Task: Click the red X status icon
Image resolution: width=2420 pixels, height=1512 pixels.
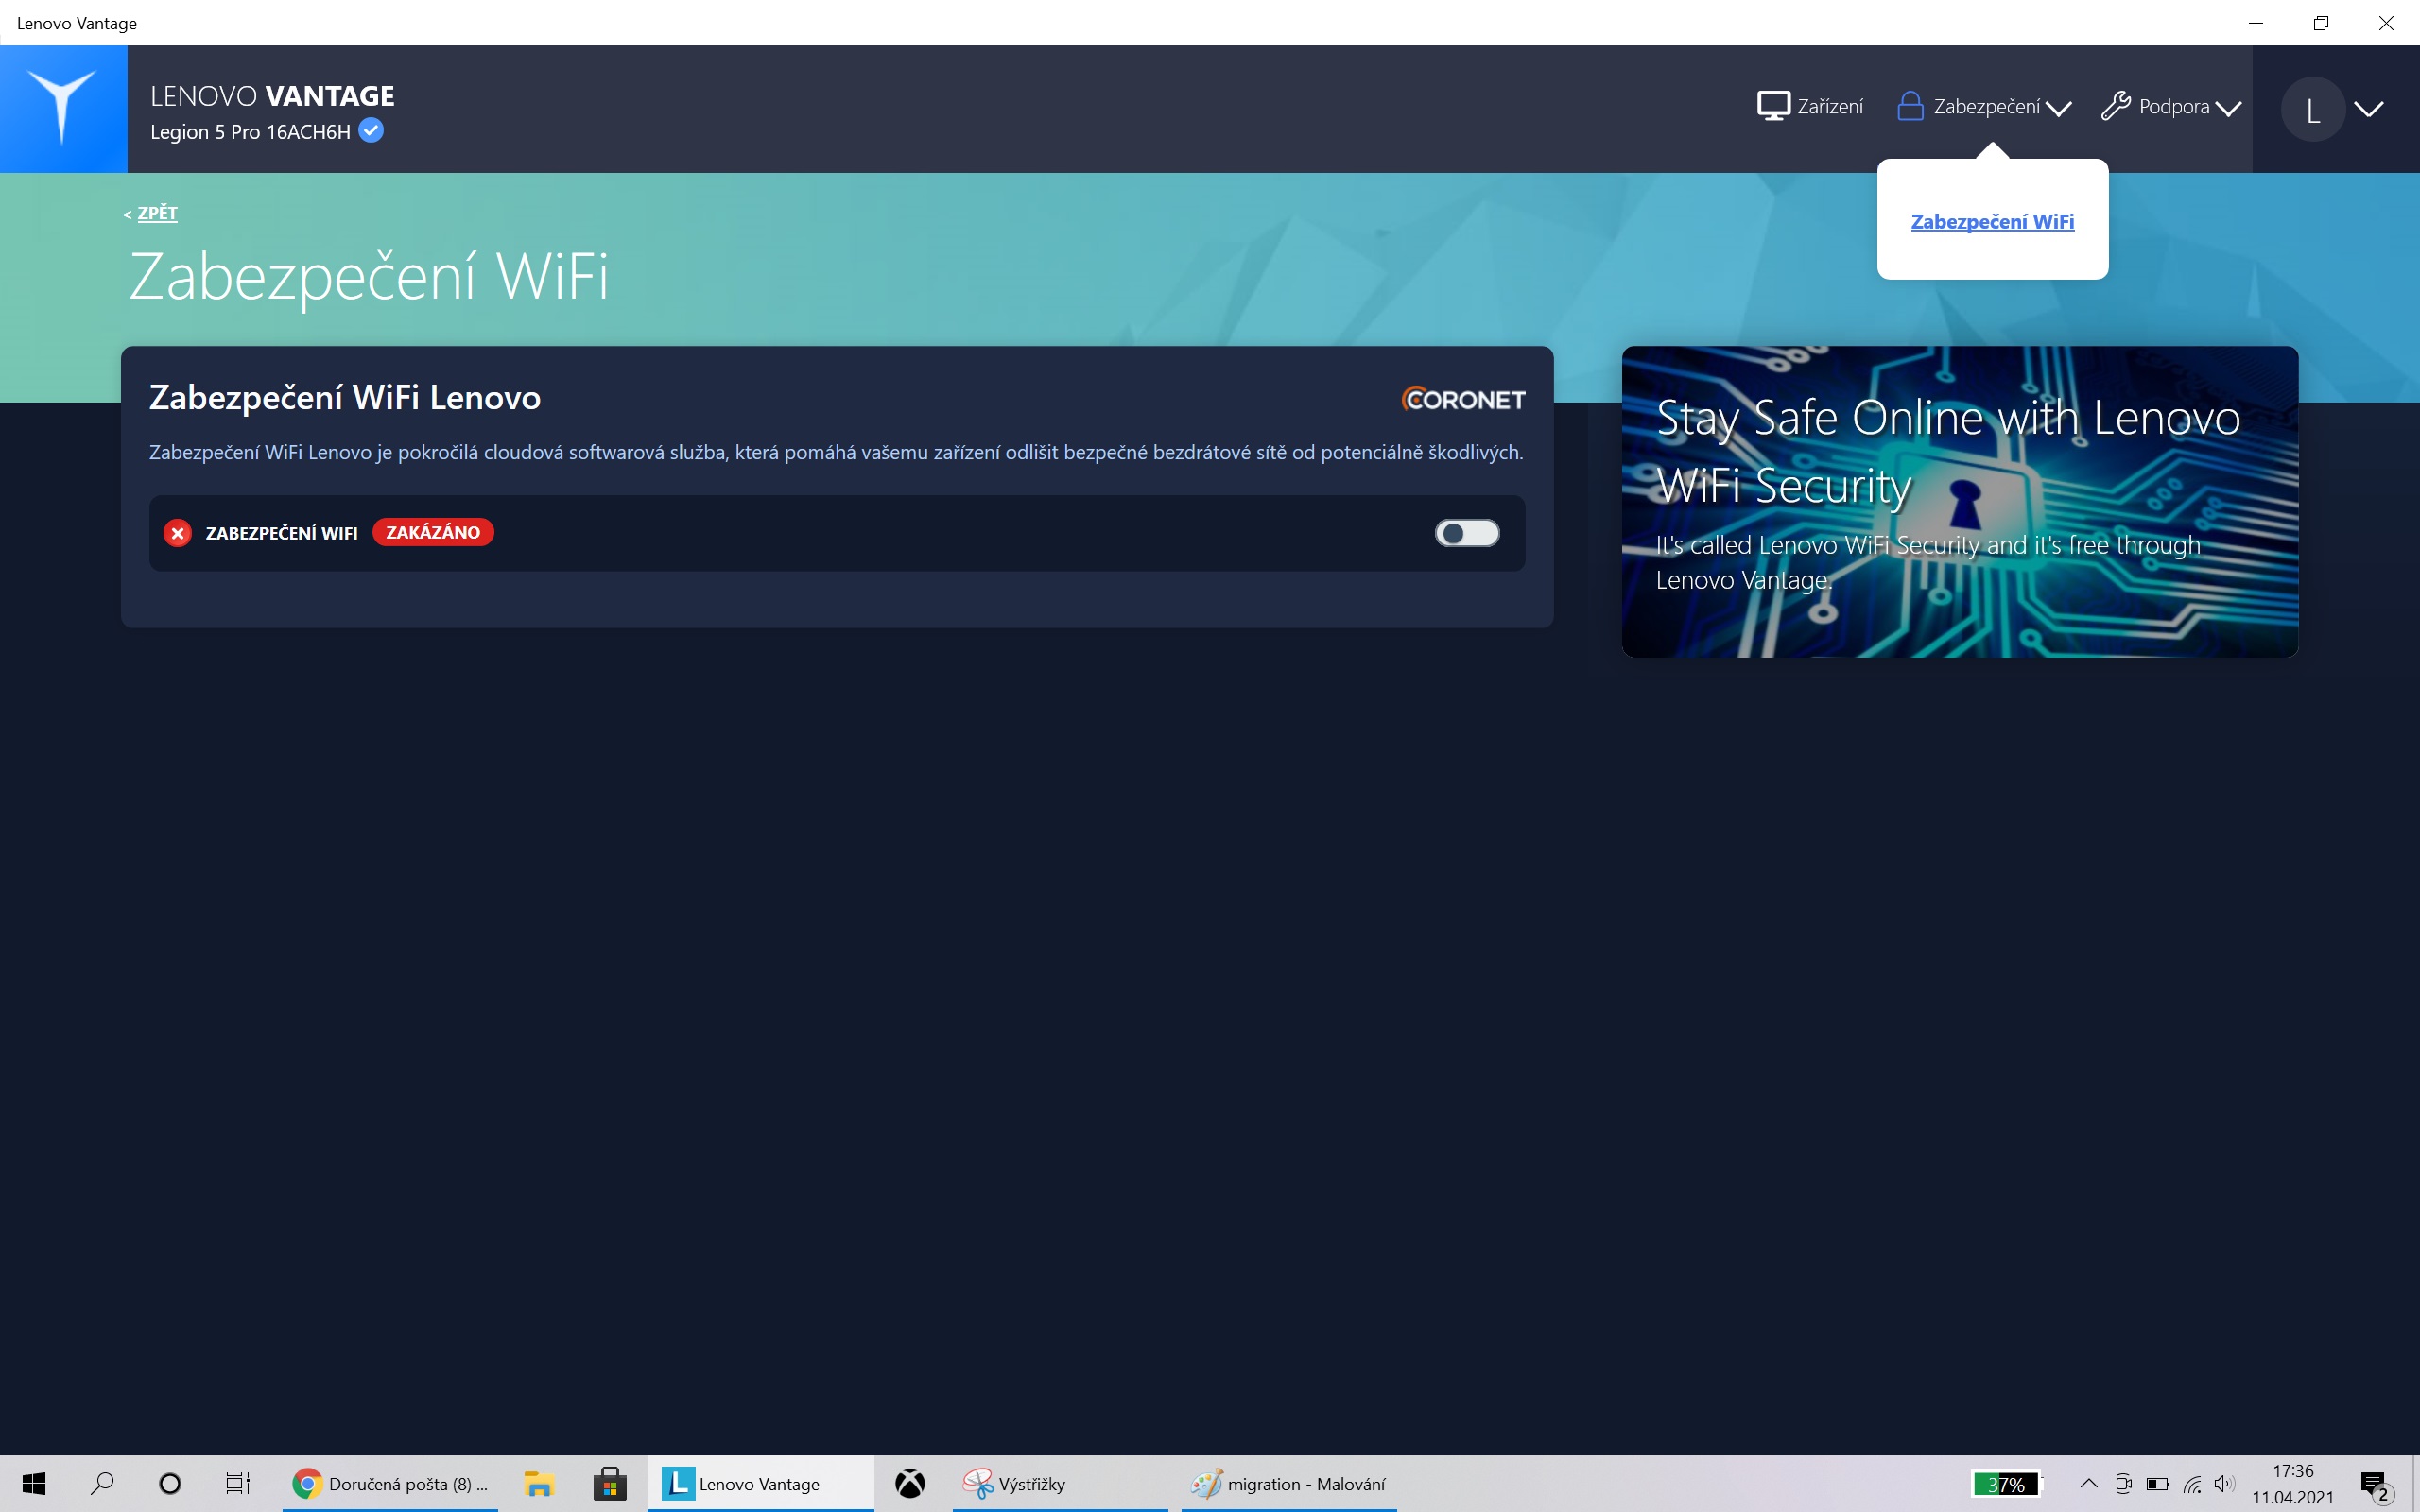Action: click(178, 533)
